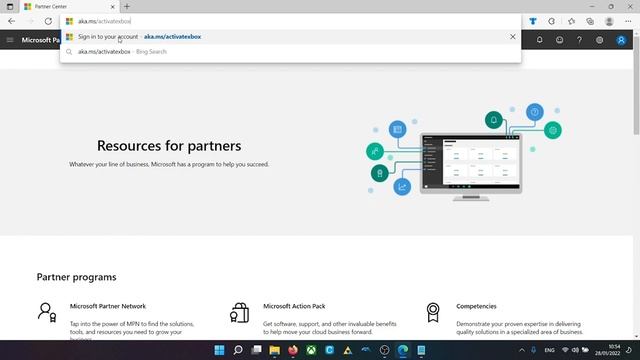This screenshot has height=360, width=640.
Task: Click the Microsoft Partner Network person icon
Action: tap(47, 312)
